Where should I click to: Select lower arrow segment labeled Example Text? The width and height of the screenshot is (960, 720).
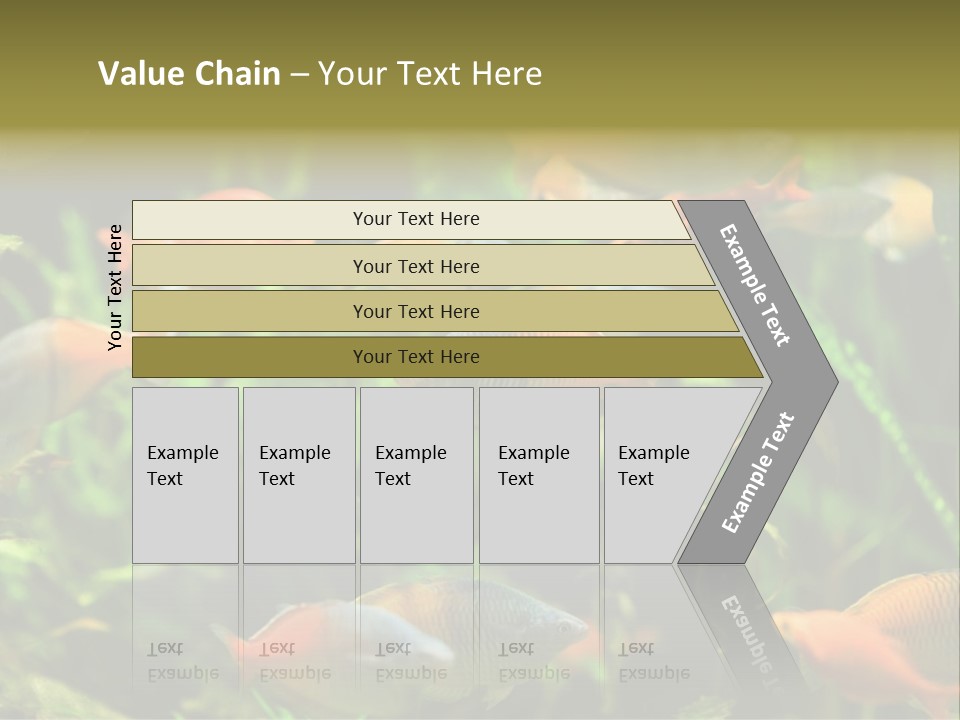pyautogui.click(x=758, y=473)
